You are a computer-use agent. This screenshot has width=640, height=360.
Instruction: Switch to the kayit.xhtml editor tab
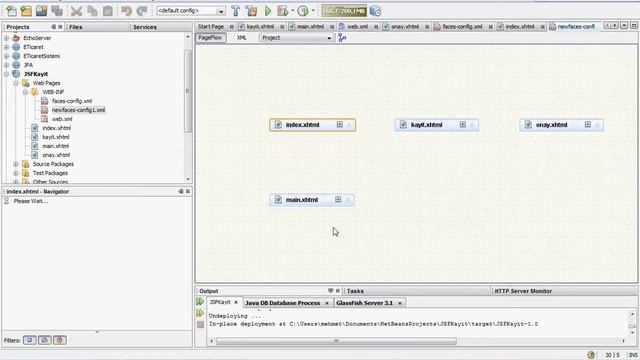[x=260, y=27]
